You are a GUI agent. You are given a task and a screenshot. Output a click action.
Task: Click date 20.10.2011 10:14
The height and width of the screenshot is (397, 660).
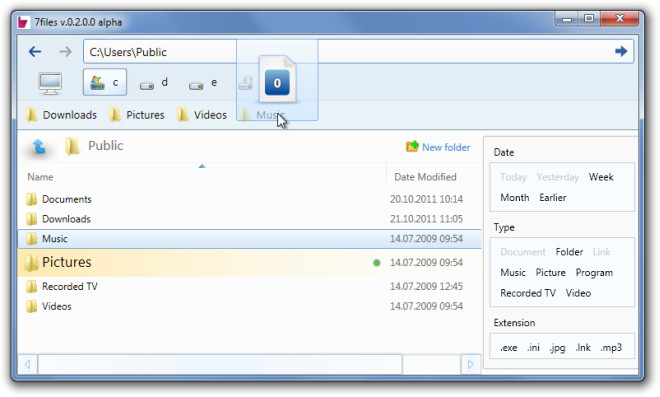coord(426,199)
